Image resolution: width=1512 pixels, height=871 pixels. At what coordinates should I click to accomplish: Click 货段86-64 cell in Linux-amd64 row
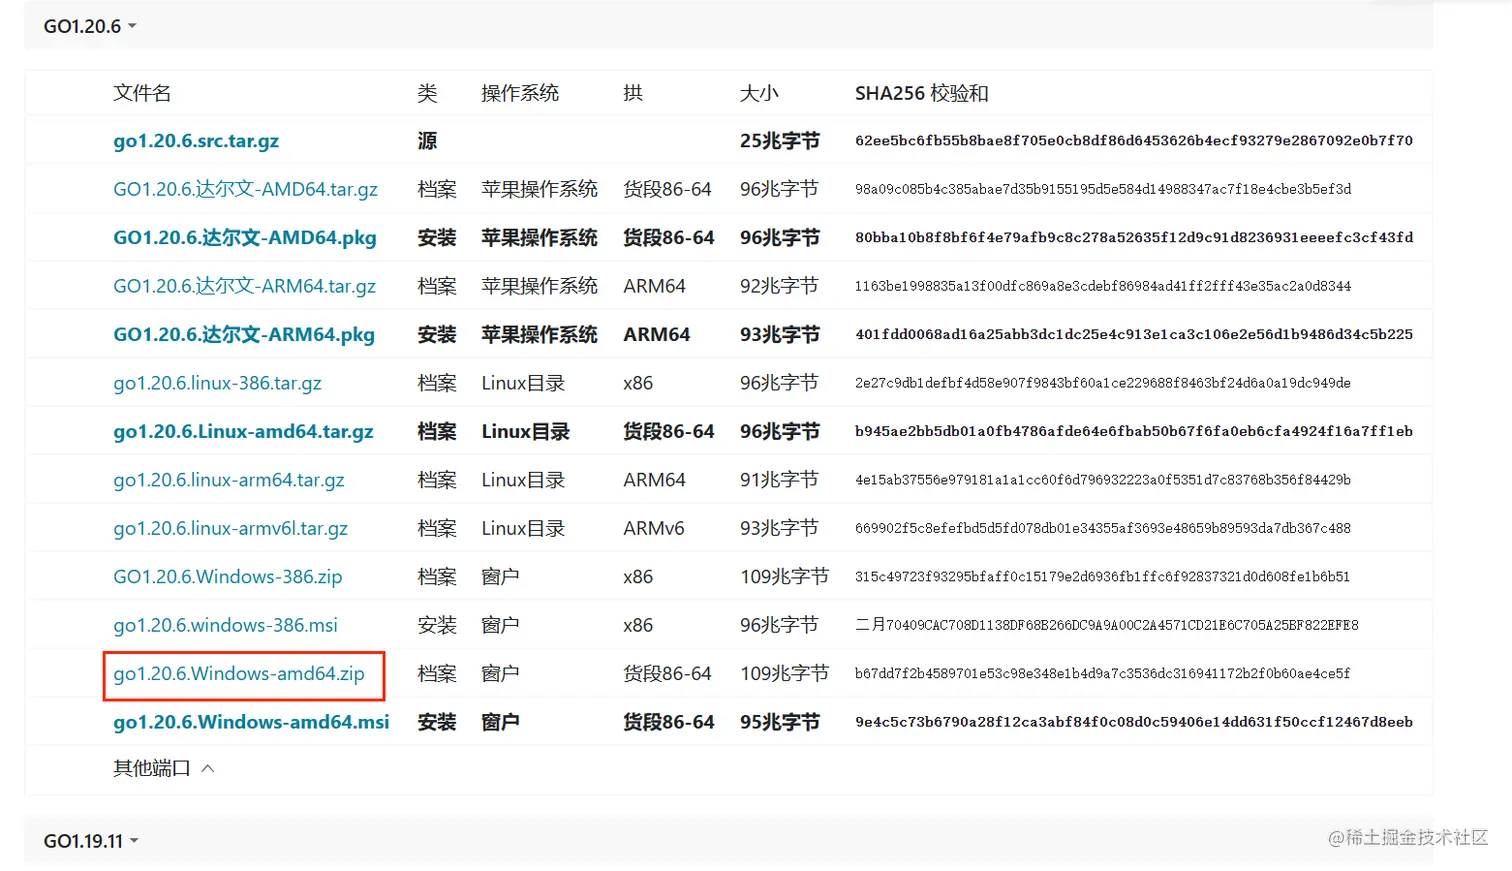(669, 432)
